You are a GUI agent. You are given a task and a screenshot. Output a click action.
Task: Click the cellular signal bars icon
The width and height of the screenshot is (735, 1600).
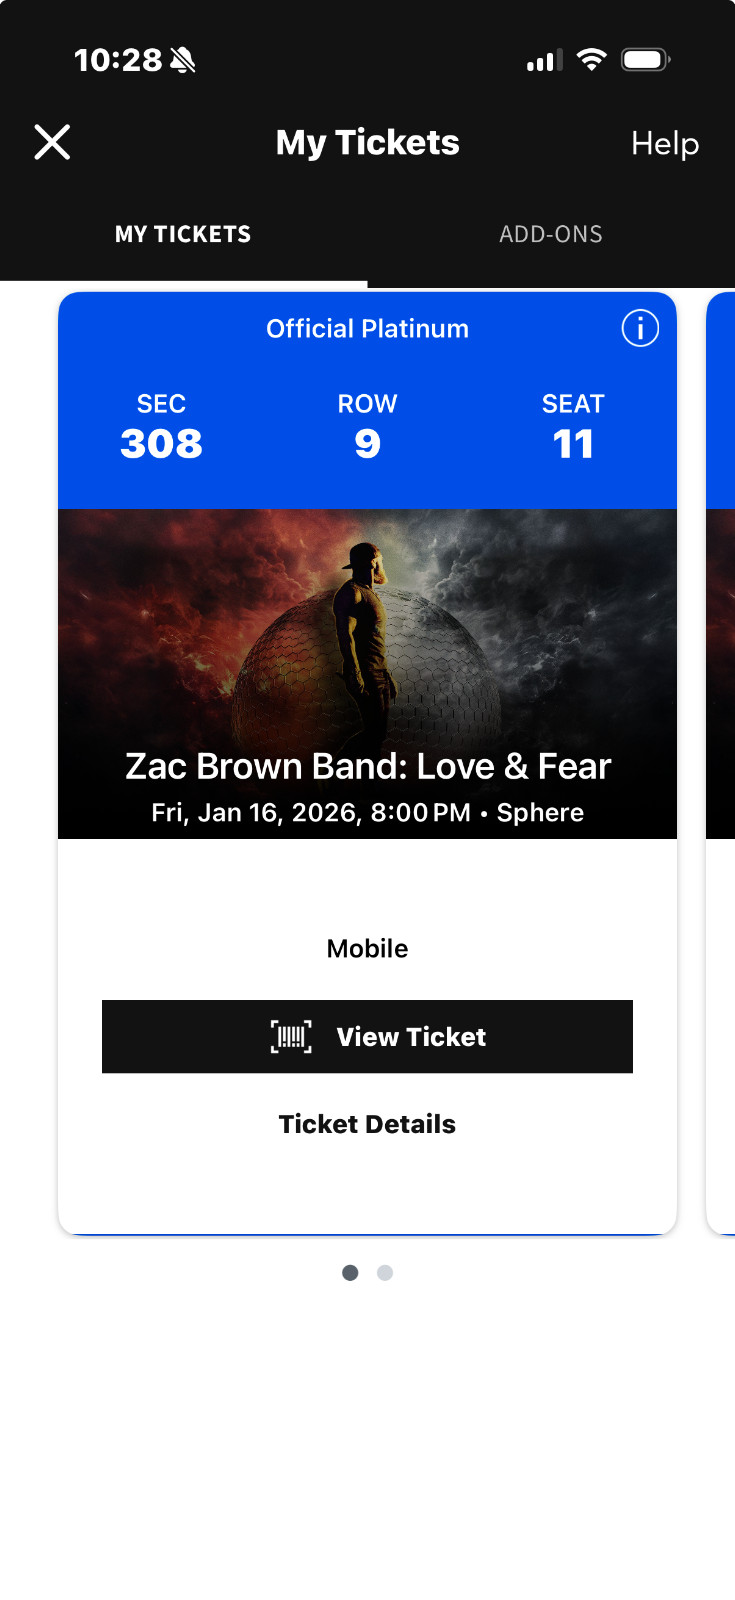tap(540, 60)
